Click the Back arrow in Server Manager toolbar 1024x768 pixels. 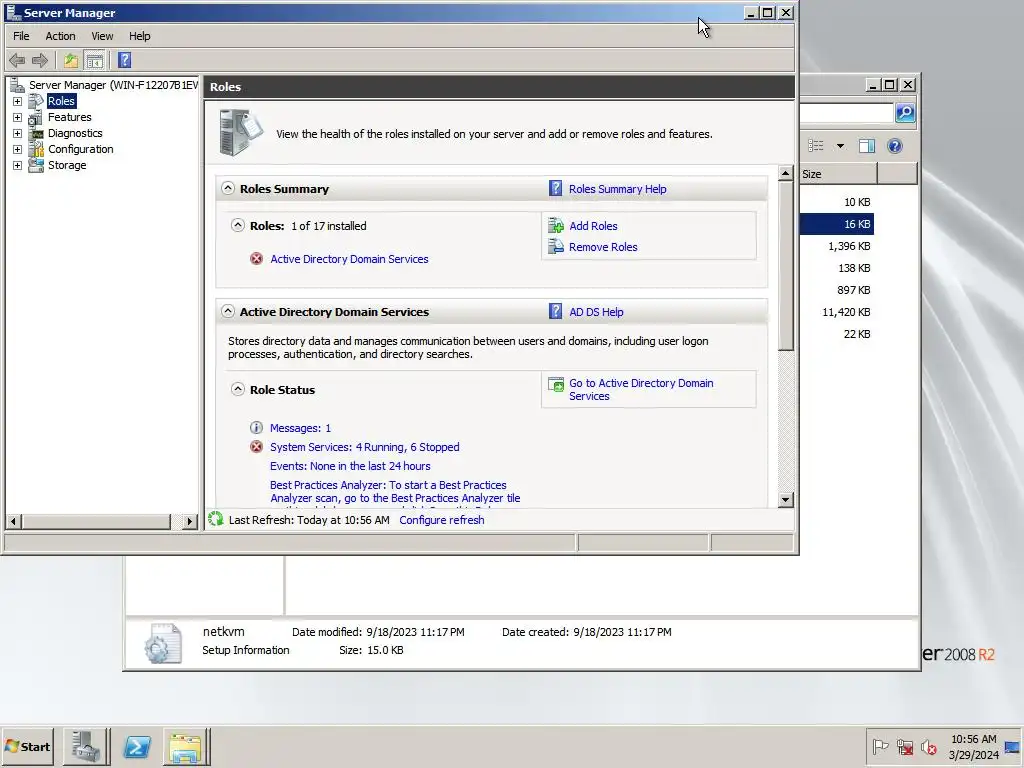(17, 61)
